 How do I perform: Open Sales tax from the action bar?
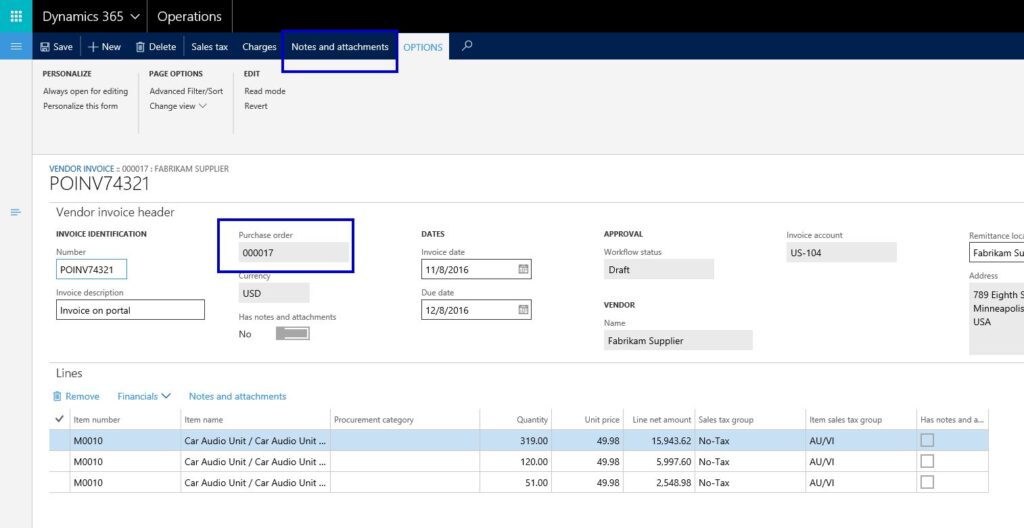coord(210,47)
